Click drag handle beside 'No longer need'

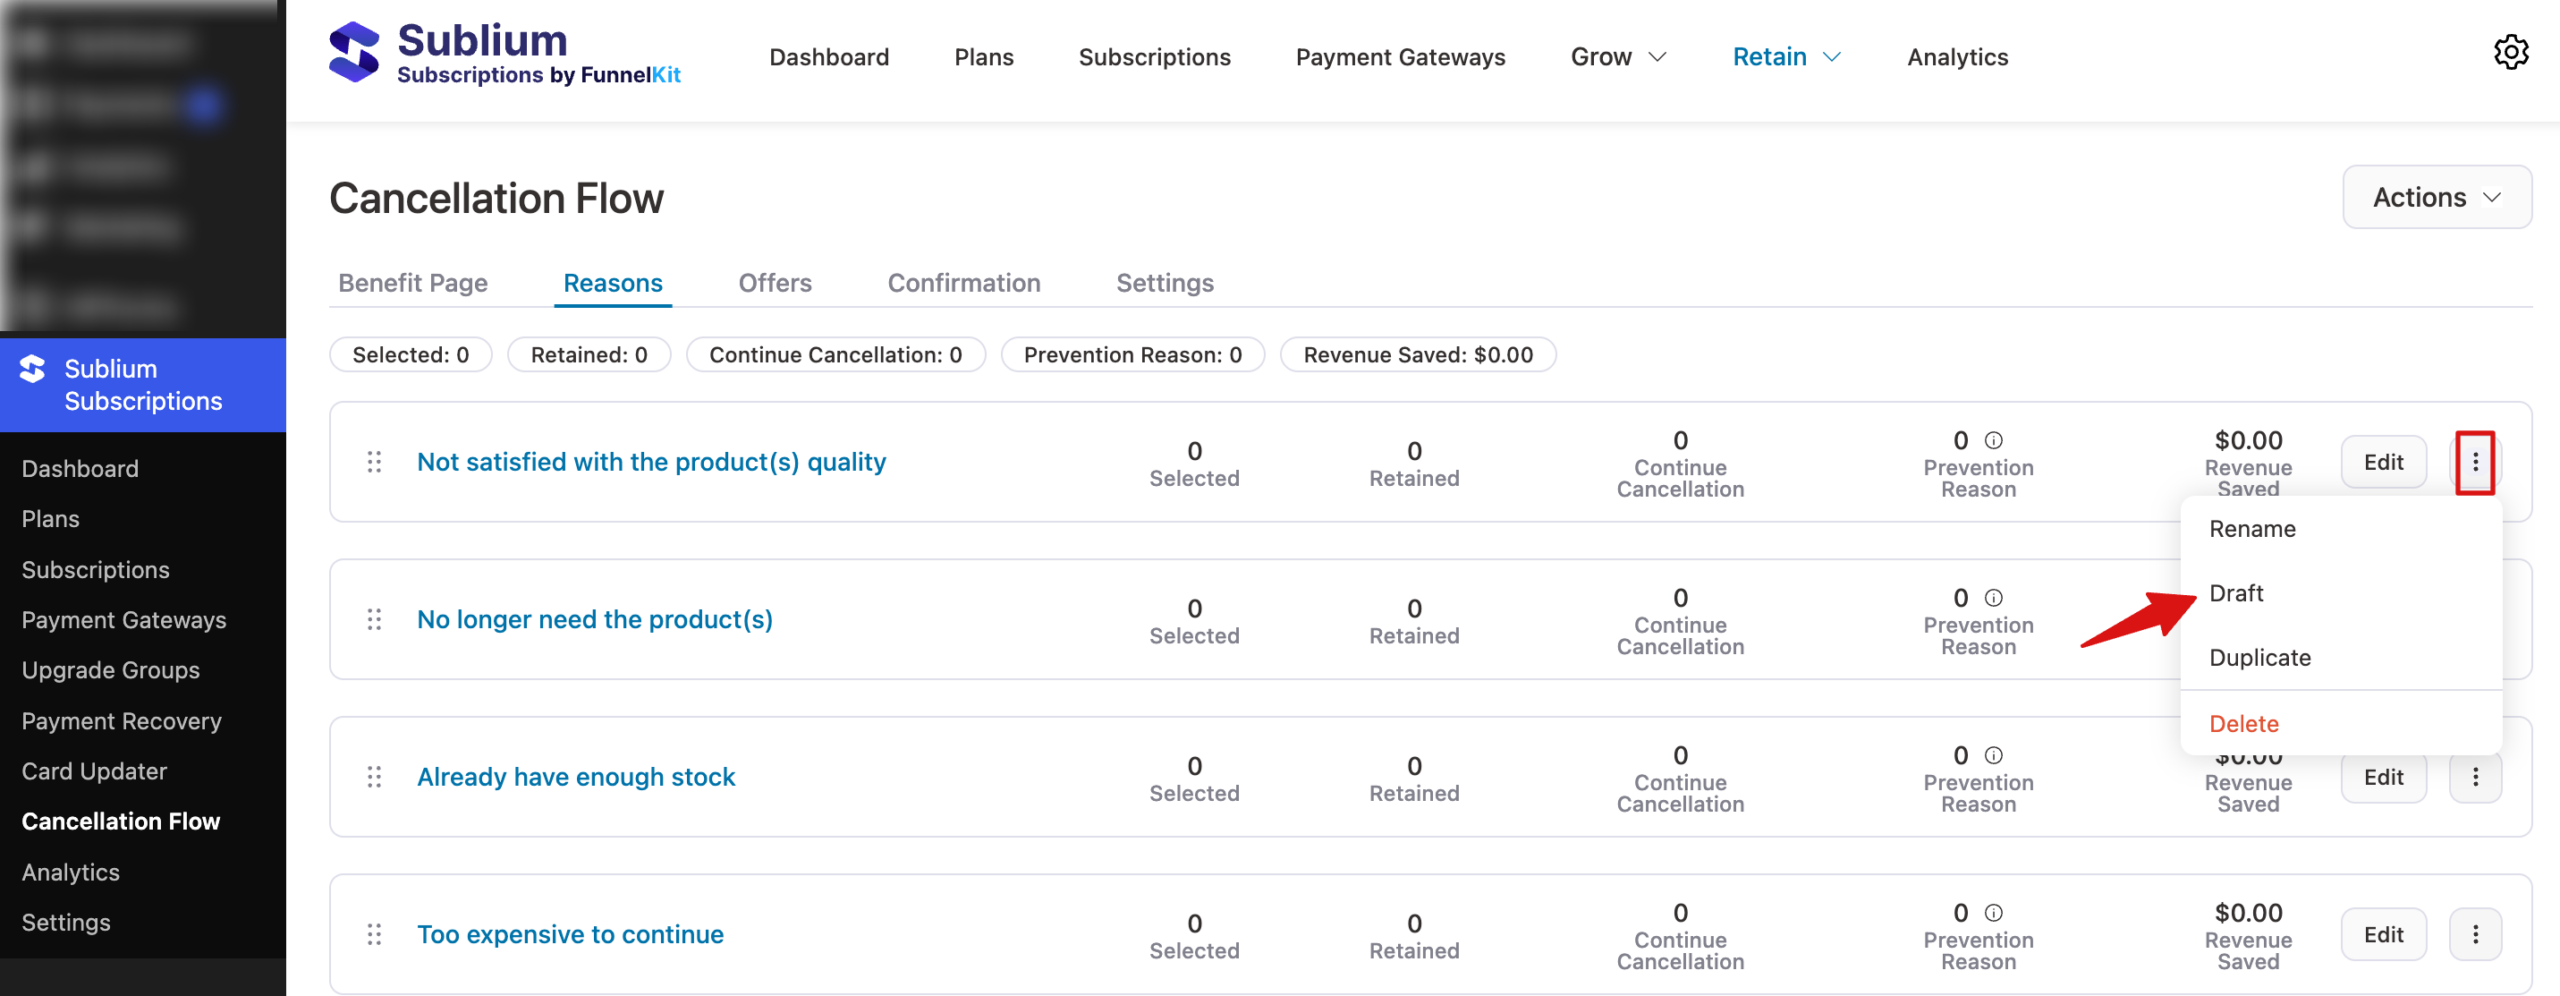374,620
